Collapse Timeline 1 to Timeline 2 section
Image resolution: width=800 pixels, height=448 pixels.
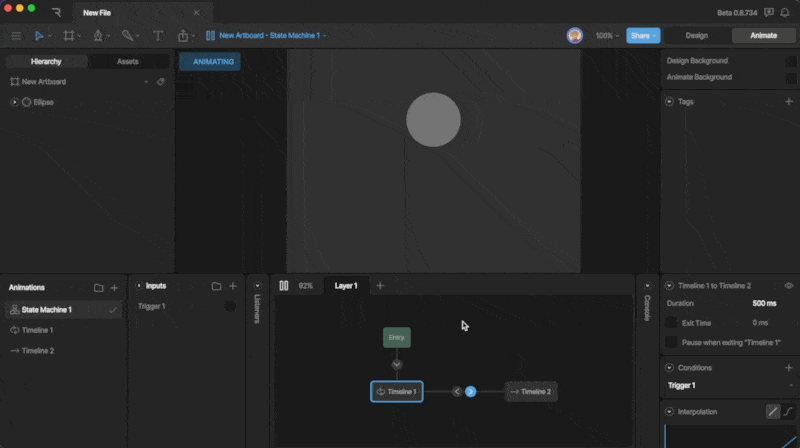[669, 286]
